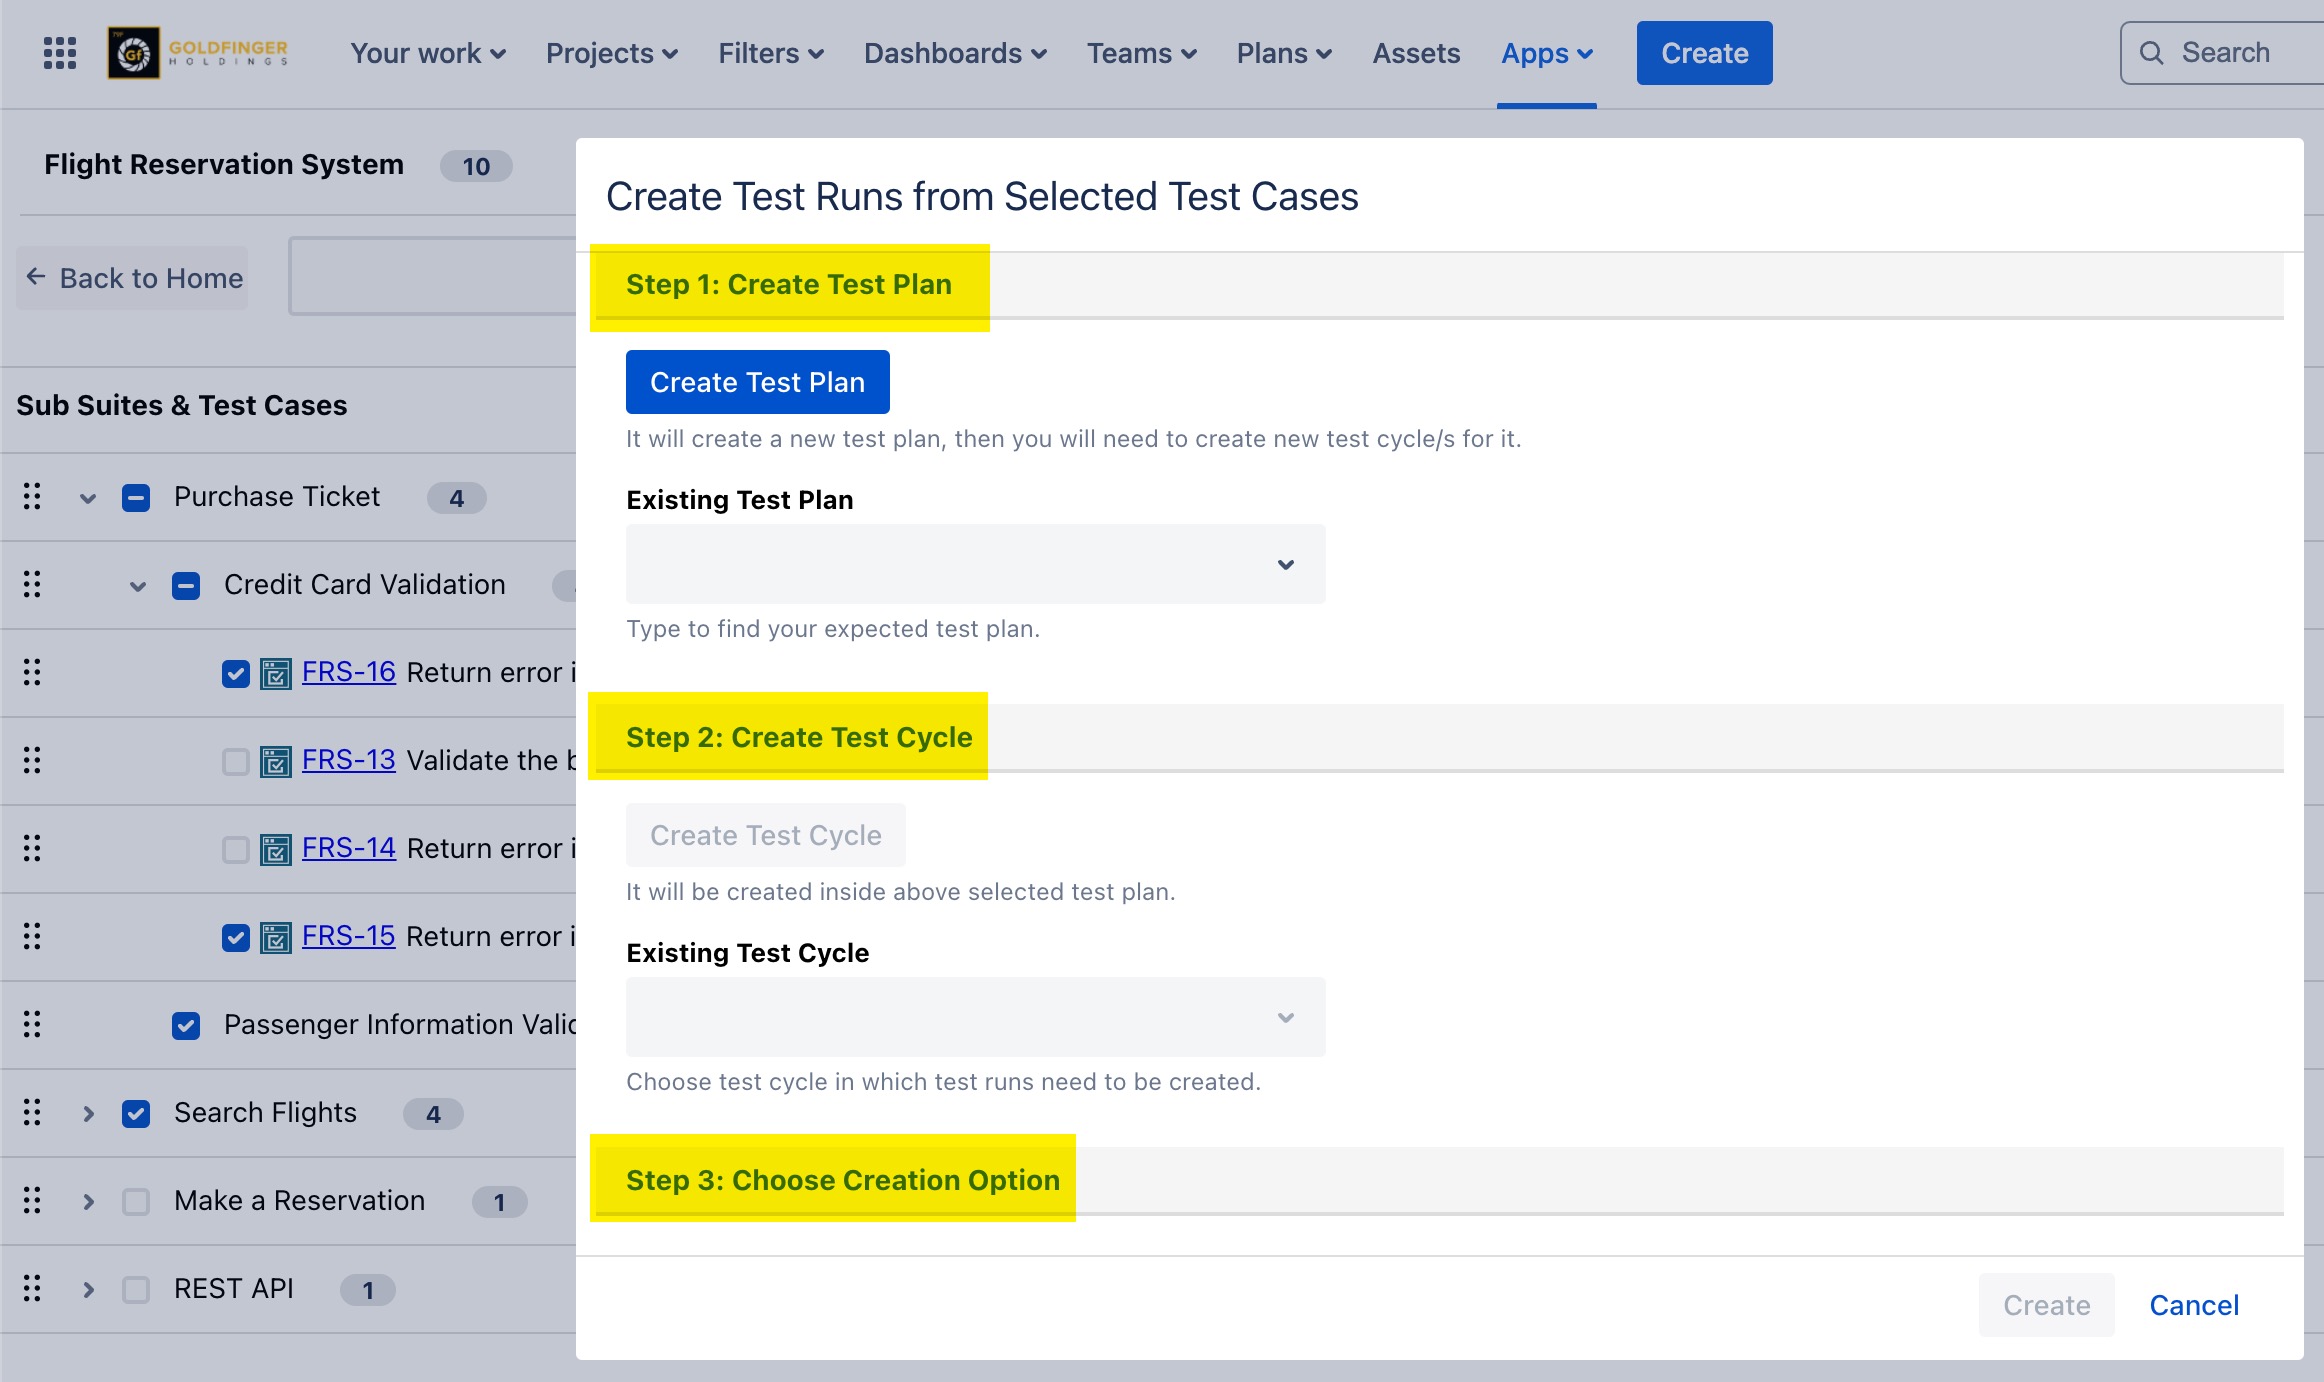The width and height of the screenshot is (2324, 1382).
Task: Open the Apps menu
Action: point(1543,53)
